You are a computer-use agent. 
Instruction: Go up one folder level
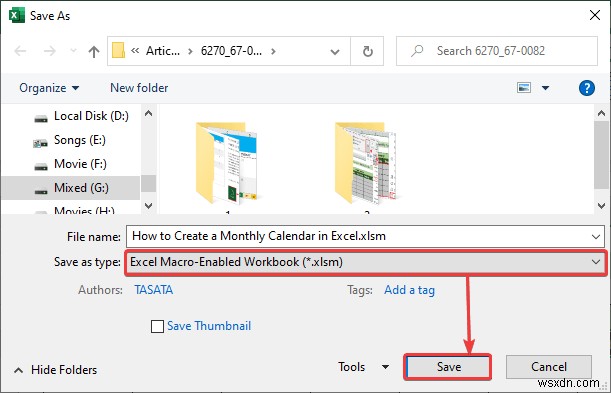click(x=94, y=51)
